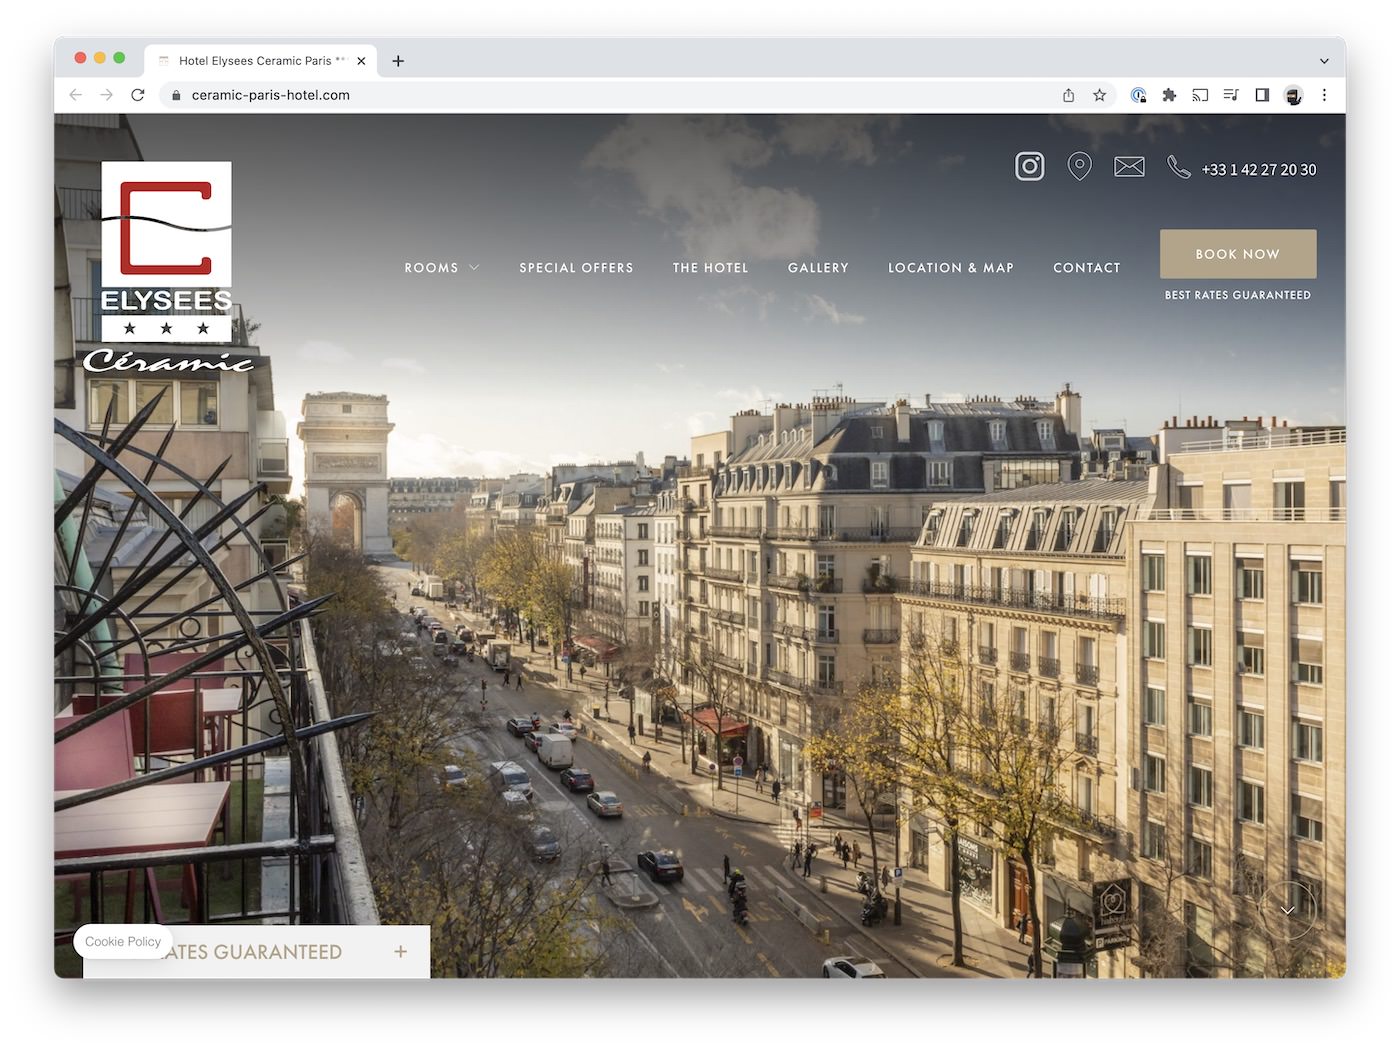Click the scroll-down circle arrow icon
This screenshot has width=1400, height=1050.
coord(1287,910)
